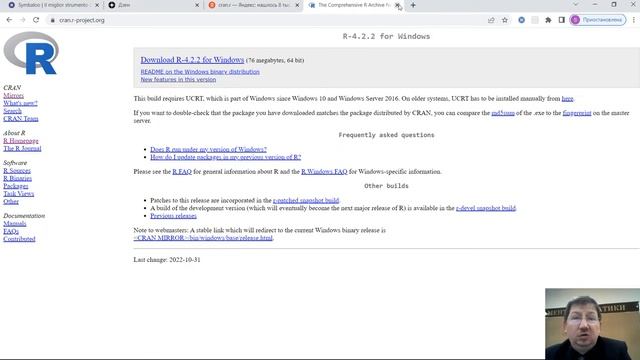This screenshot has height=360, width=640.
Task: Close the Дзен tab
Action: tap(197, 5)
